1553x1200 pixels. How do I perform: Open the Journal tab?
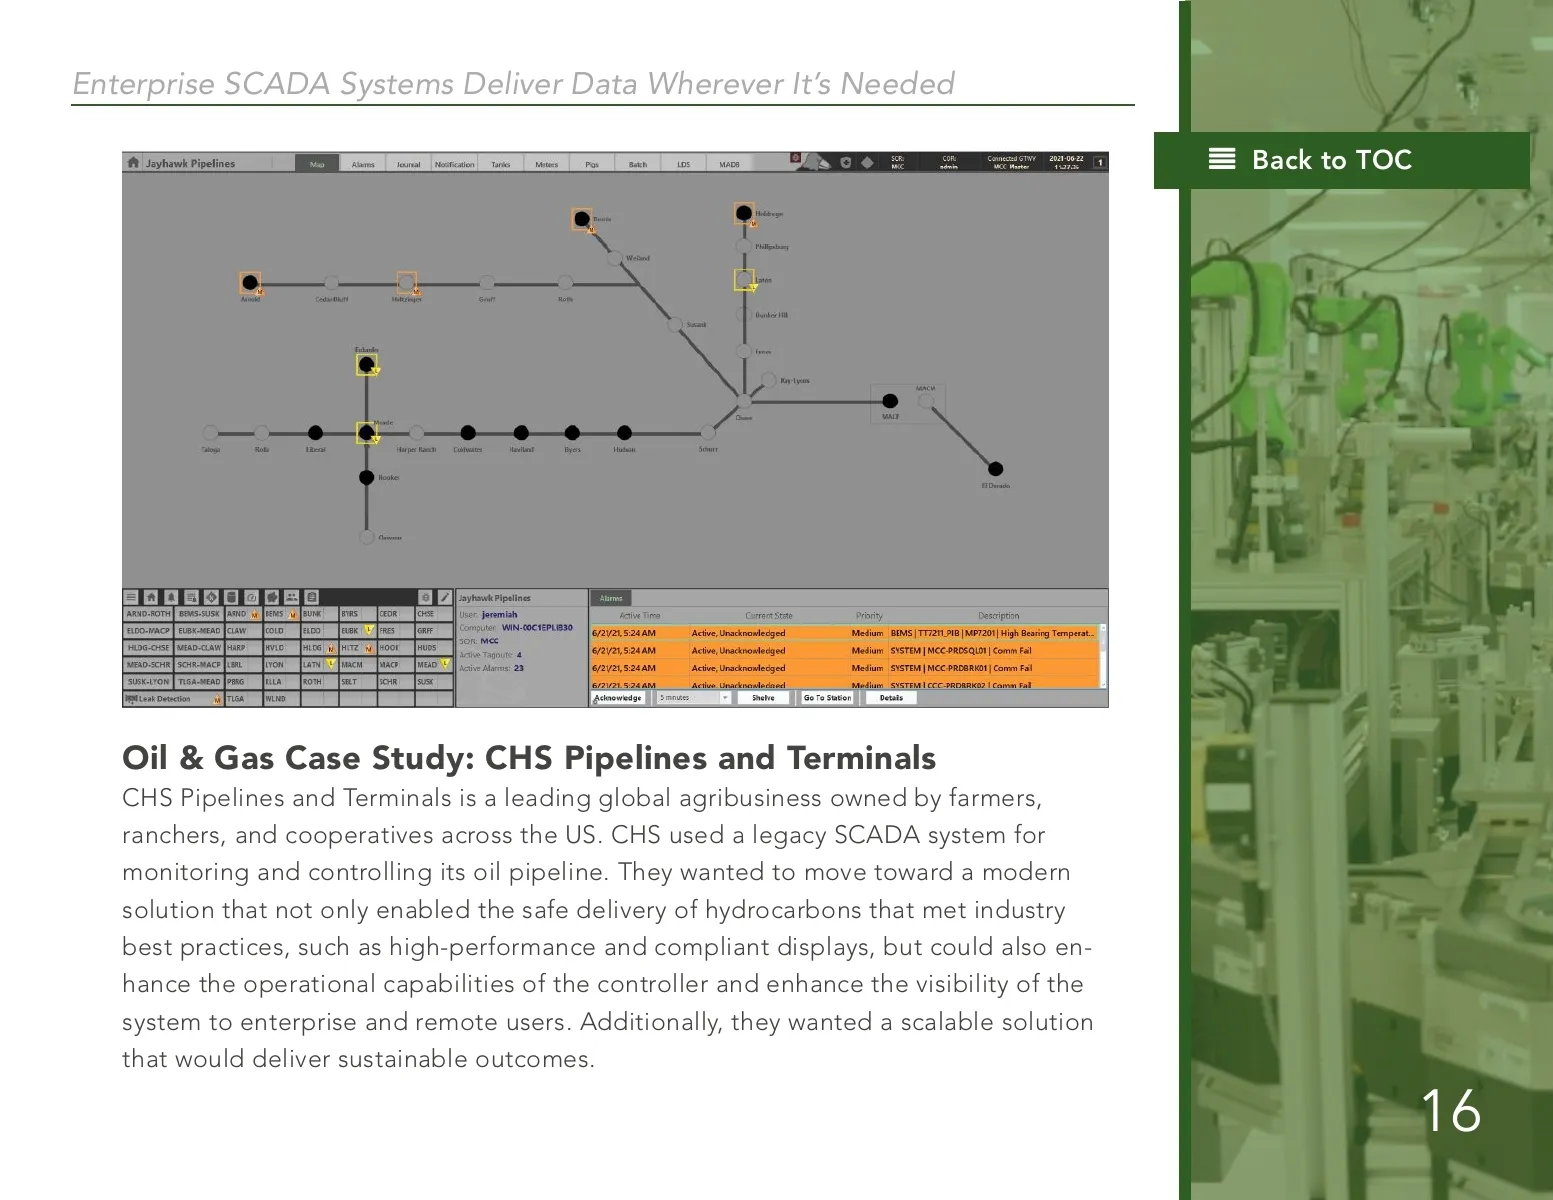coord(408,164)
